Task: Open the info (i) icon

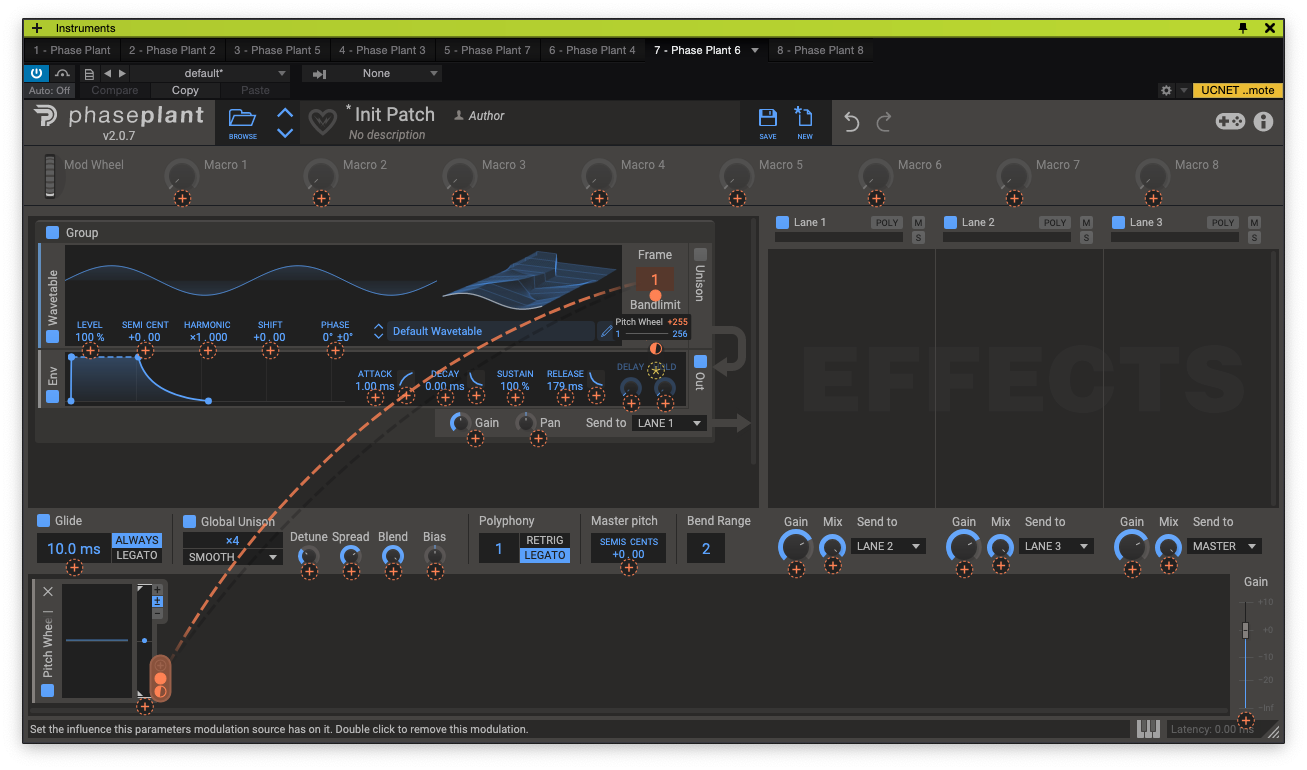Action: (1264, 121)
